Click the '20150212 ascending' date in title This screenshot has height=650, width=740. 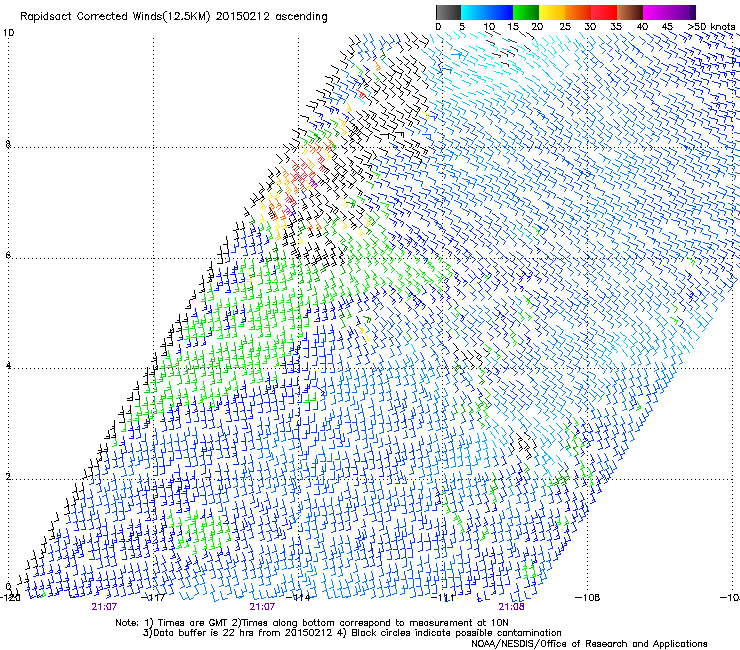271,17
